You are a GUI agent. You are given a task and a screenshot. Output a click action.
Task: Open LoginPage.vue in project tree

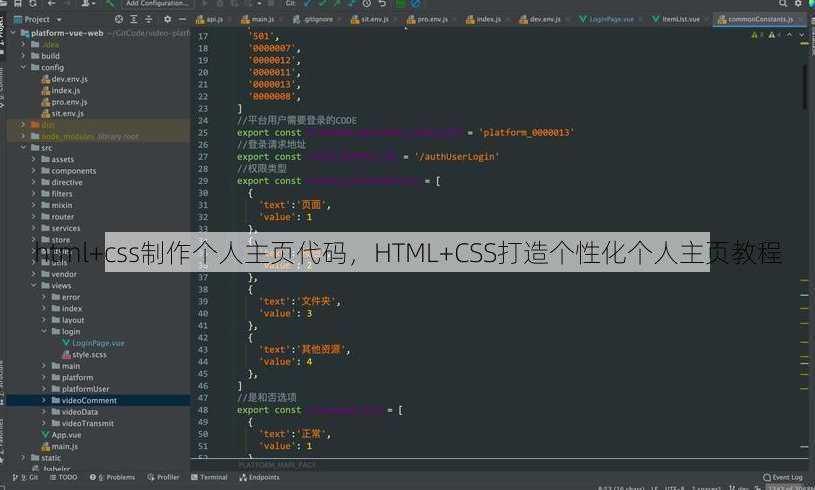[93, 343]
